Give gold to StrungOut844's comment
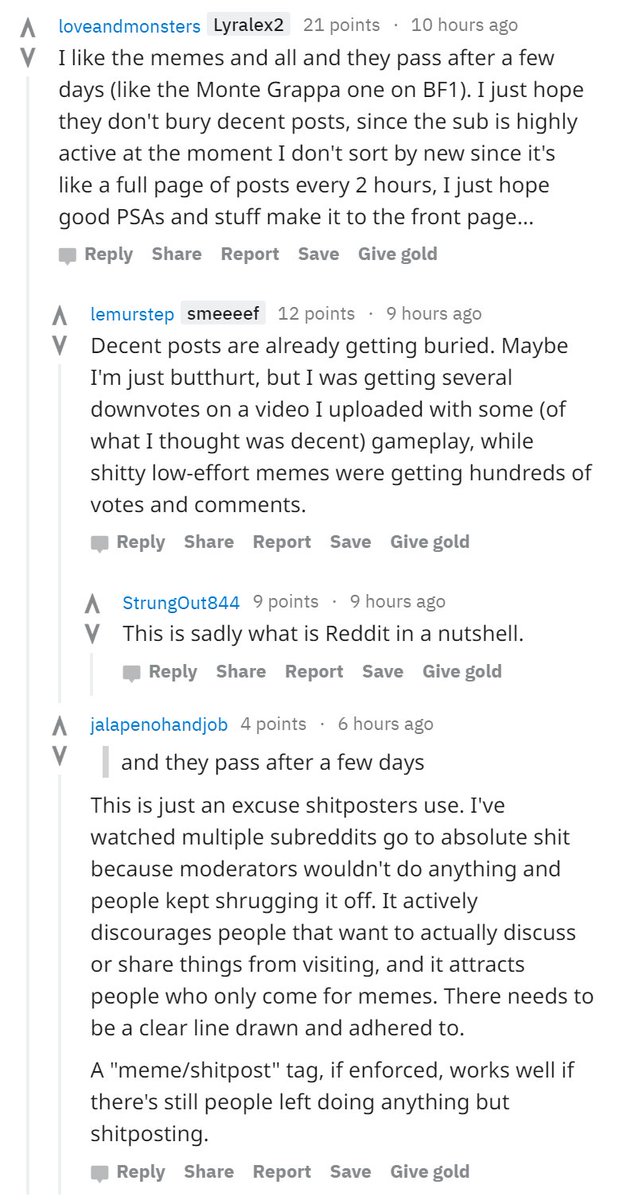The height and width of the screenshot is (1200, 627). (x=462, y=672)
